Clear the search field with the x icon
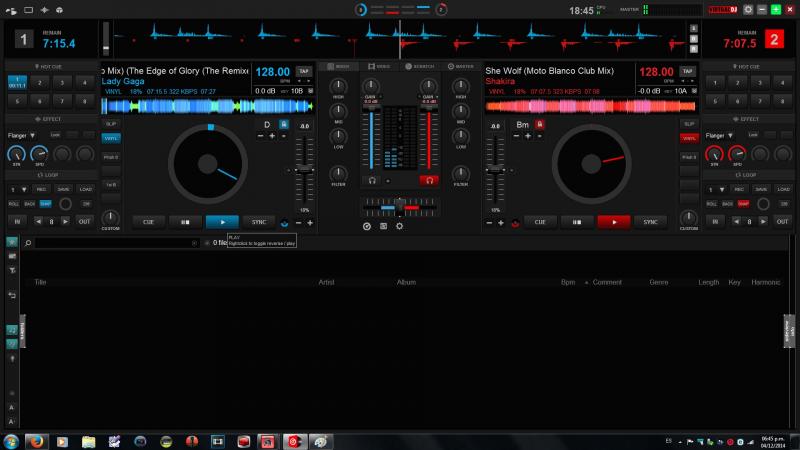Image resolution: width=800 pixels, height=450 pixels. 194,243
